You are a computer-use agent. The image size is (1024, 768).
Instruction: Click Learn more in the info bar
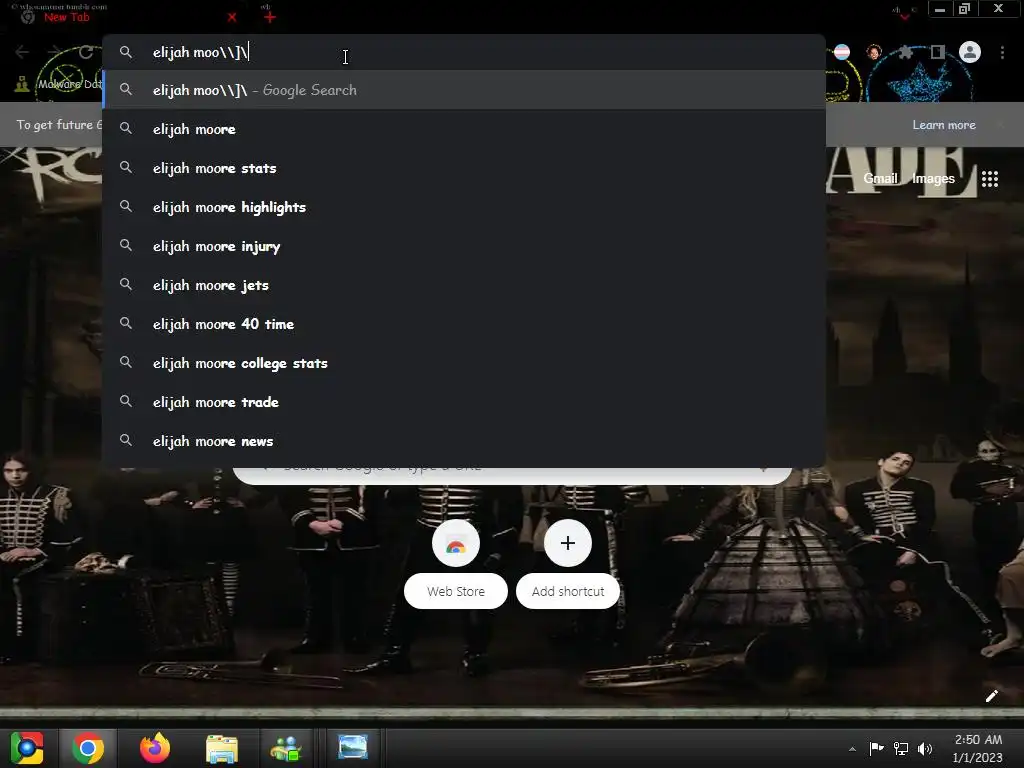[944, 125]
